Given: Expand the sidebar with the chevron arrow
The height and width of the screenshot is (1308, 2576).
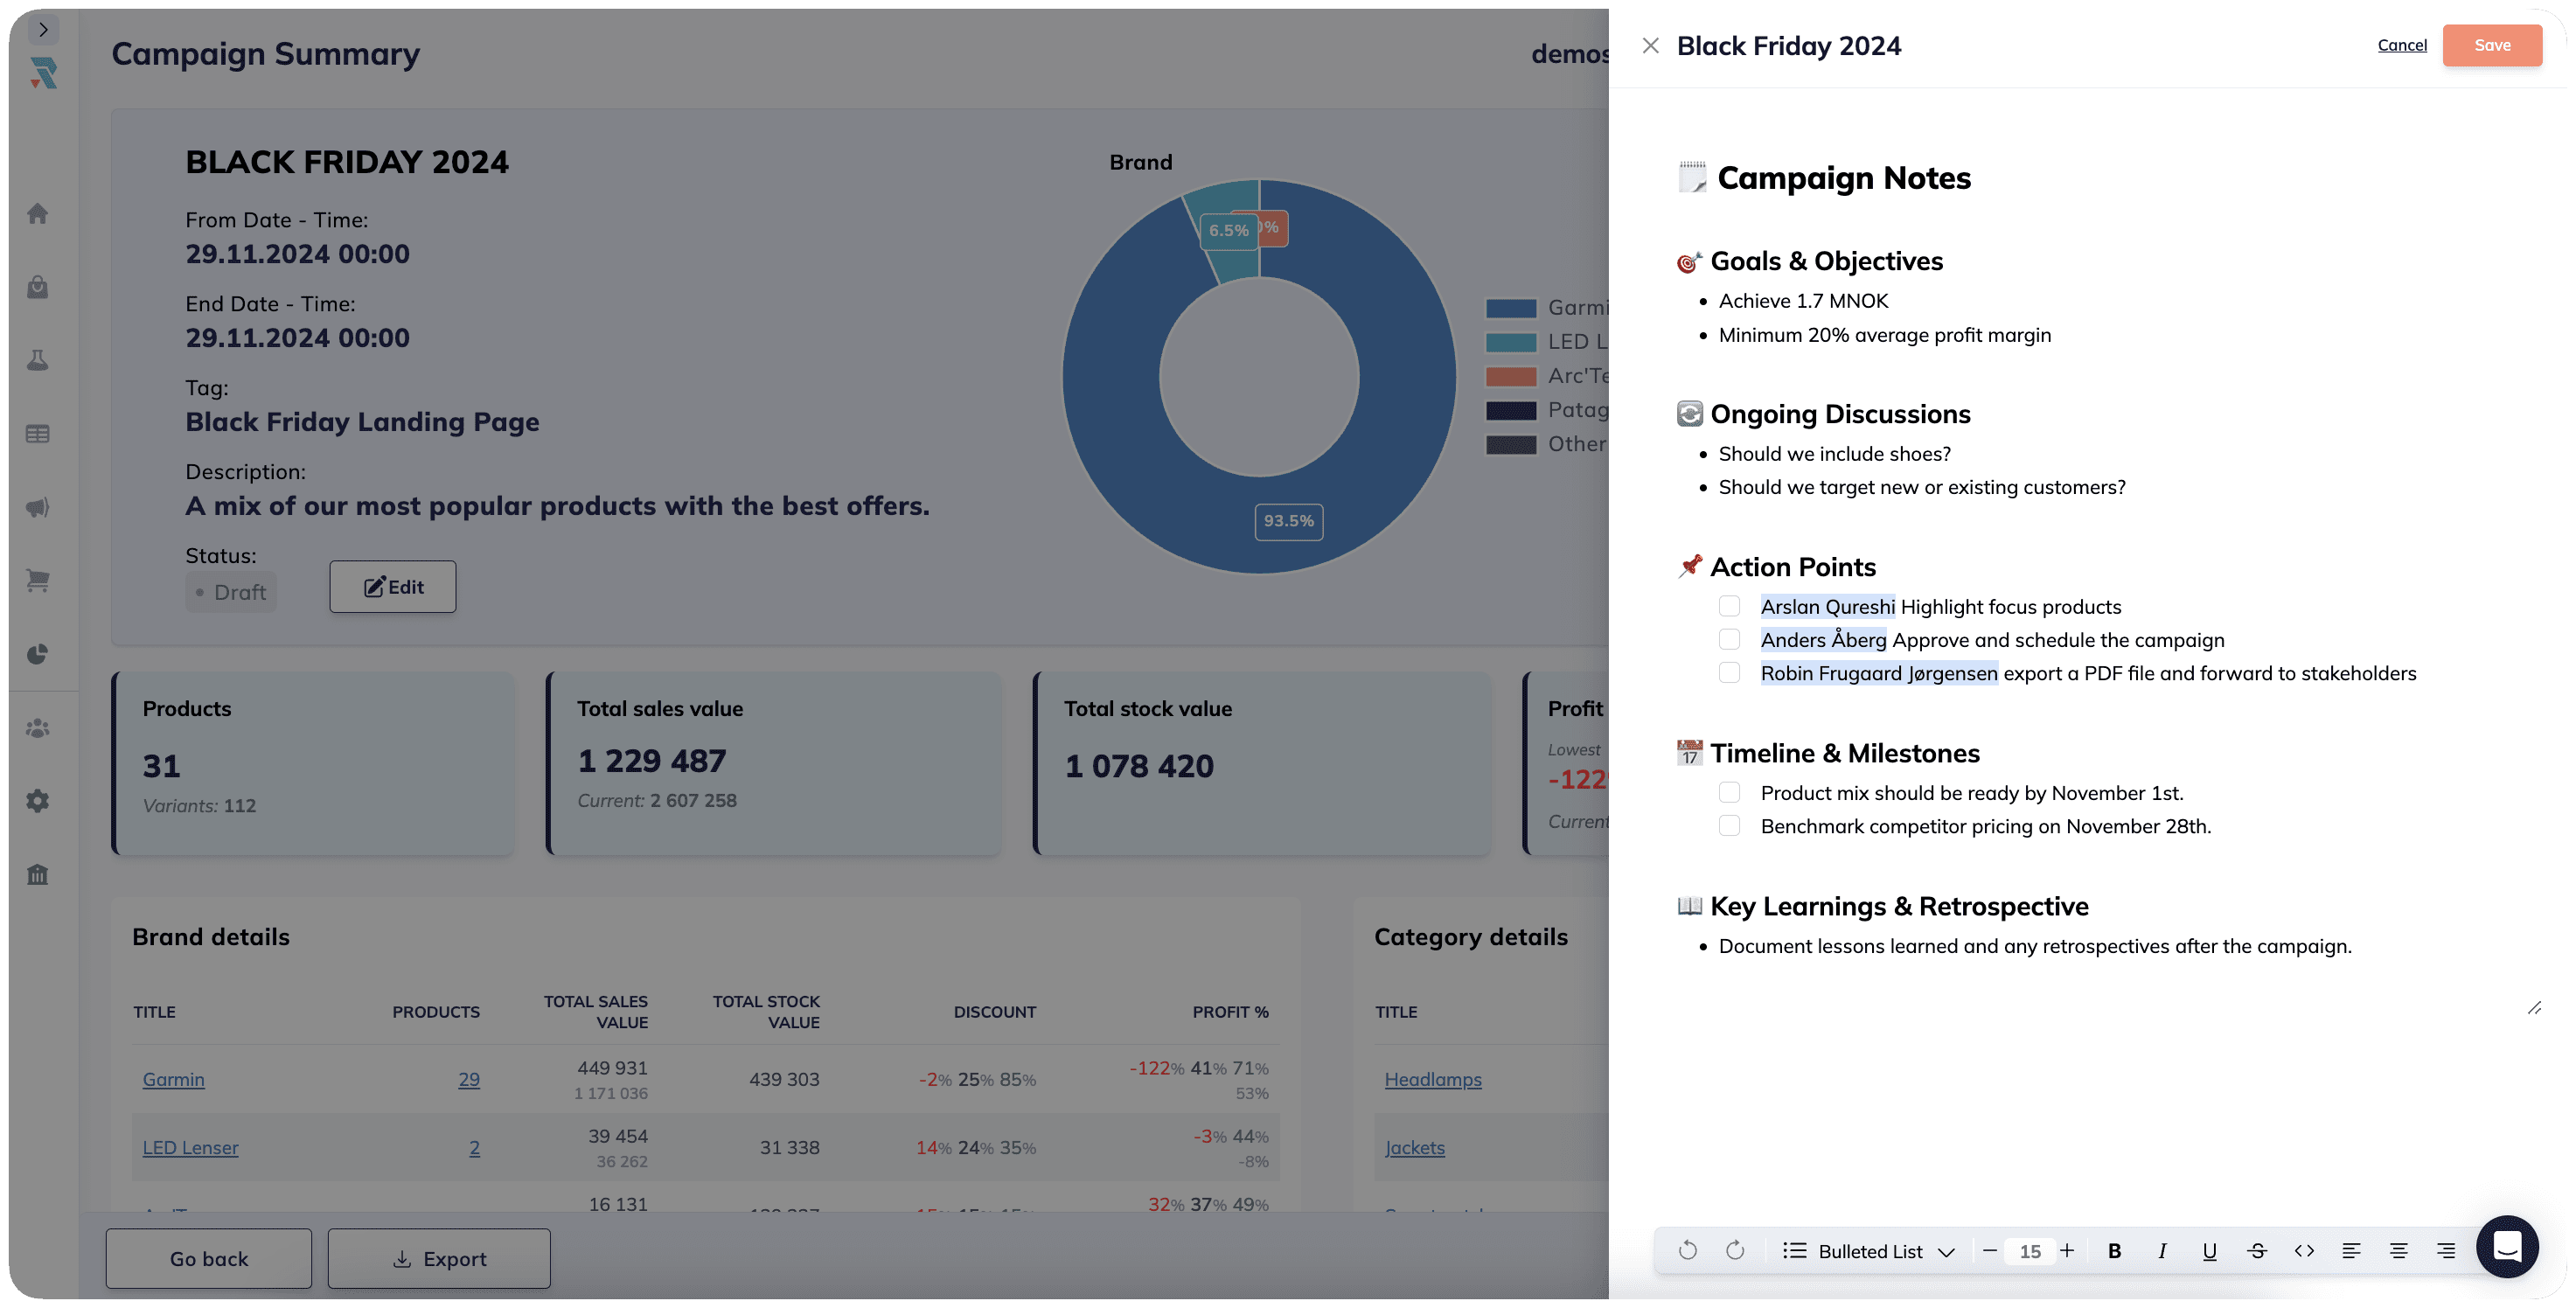Looking at the screenshot, I should click(x=43, y=29).
